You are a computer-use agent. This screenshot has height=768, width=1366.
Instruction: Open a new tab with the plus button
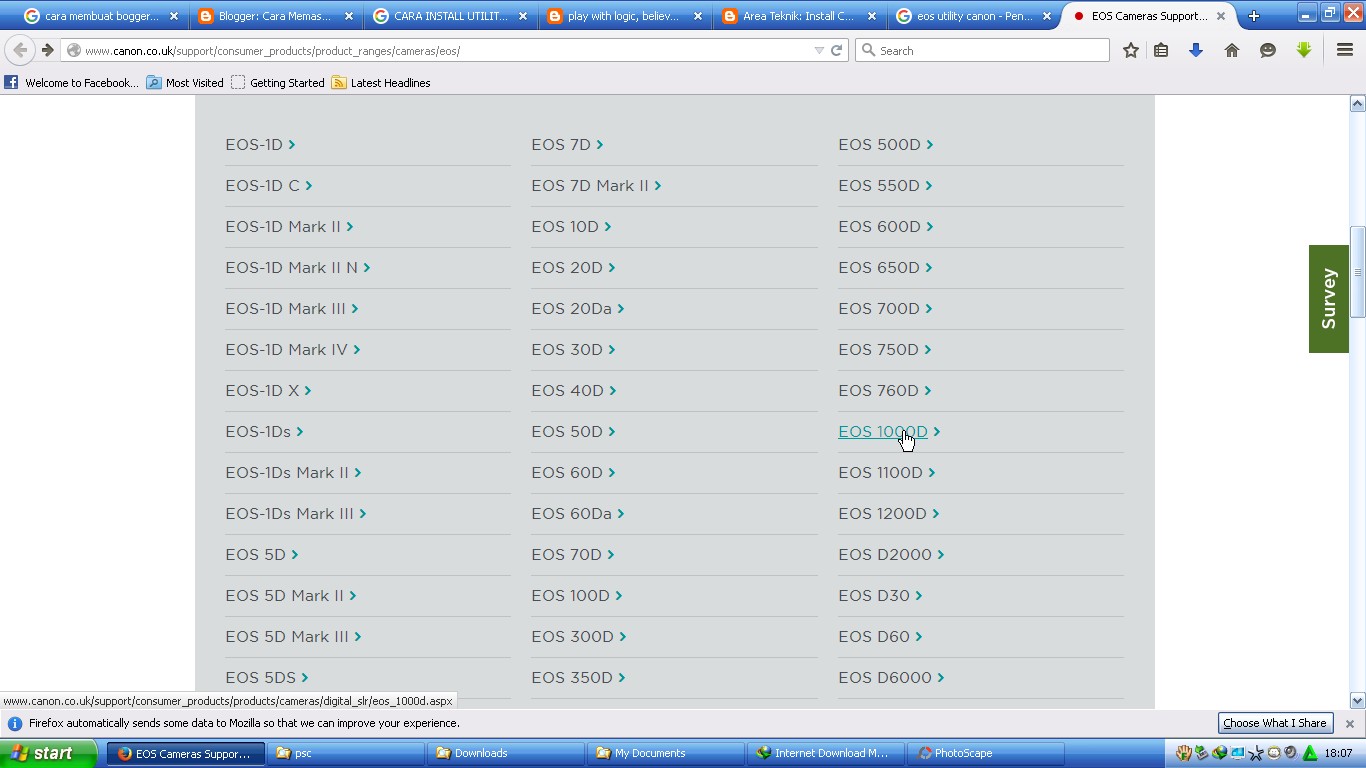pyautogui.click(x=1253, y=16)
